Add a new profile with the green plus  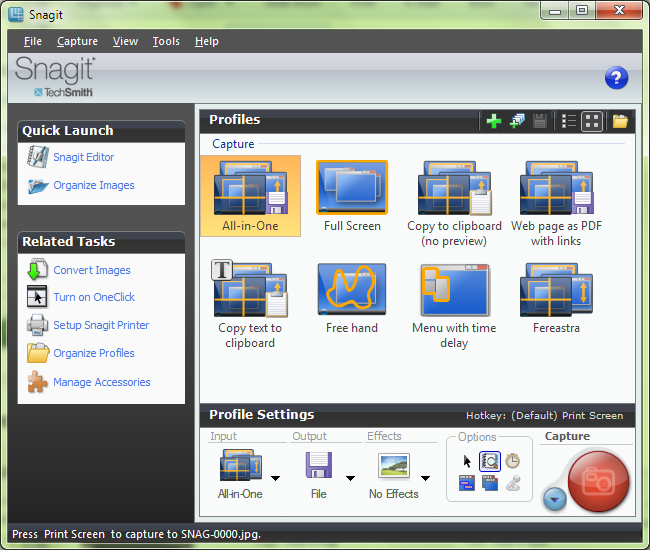(494, 121)
